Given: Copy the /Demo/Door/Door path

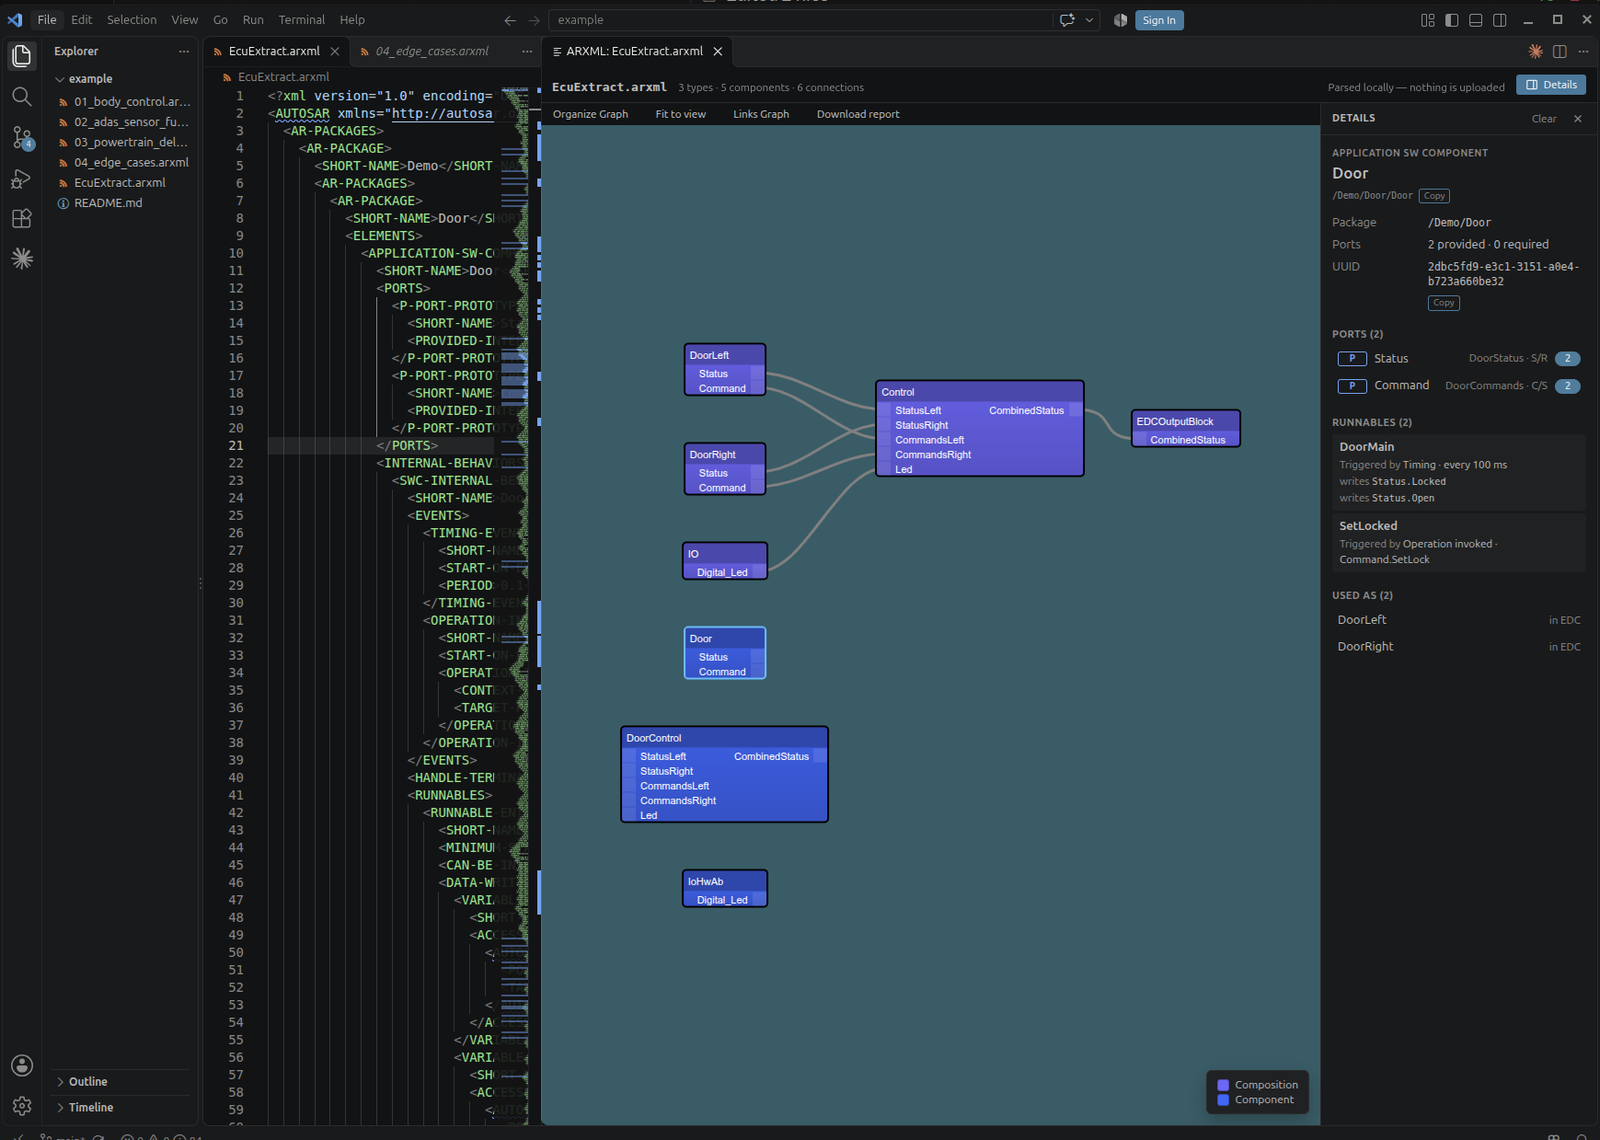Looking at the screenshot, I should coord(1435,196).
